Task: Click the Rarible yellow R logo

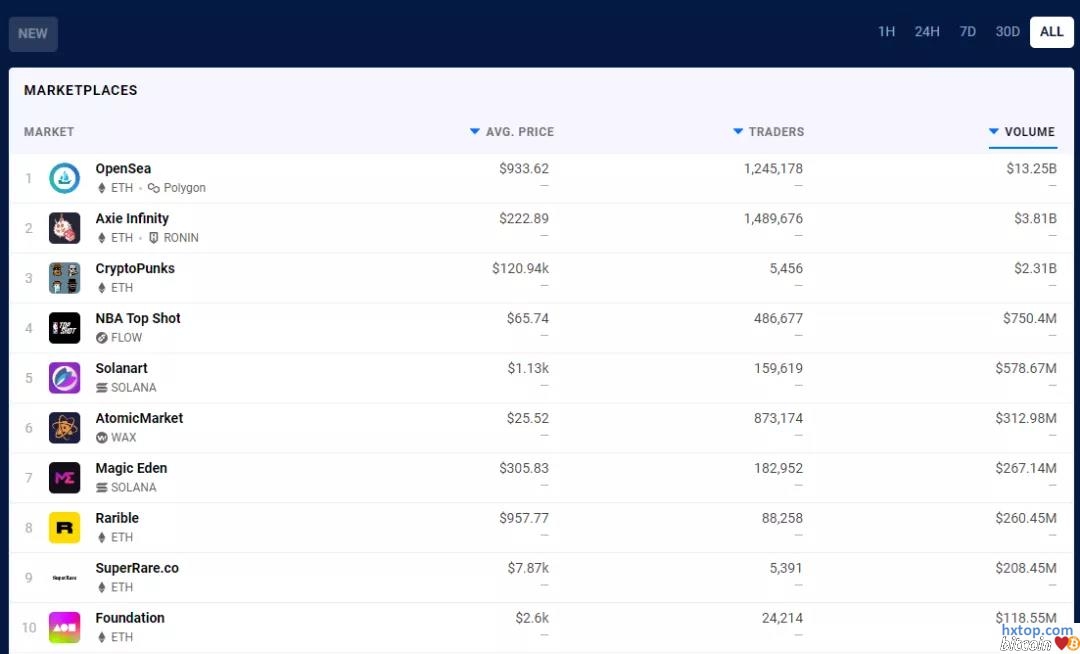Action: pyautogui.click(x=65, y=528)
